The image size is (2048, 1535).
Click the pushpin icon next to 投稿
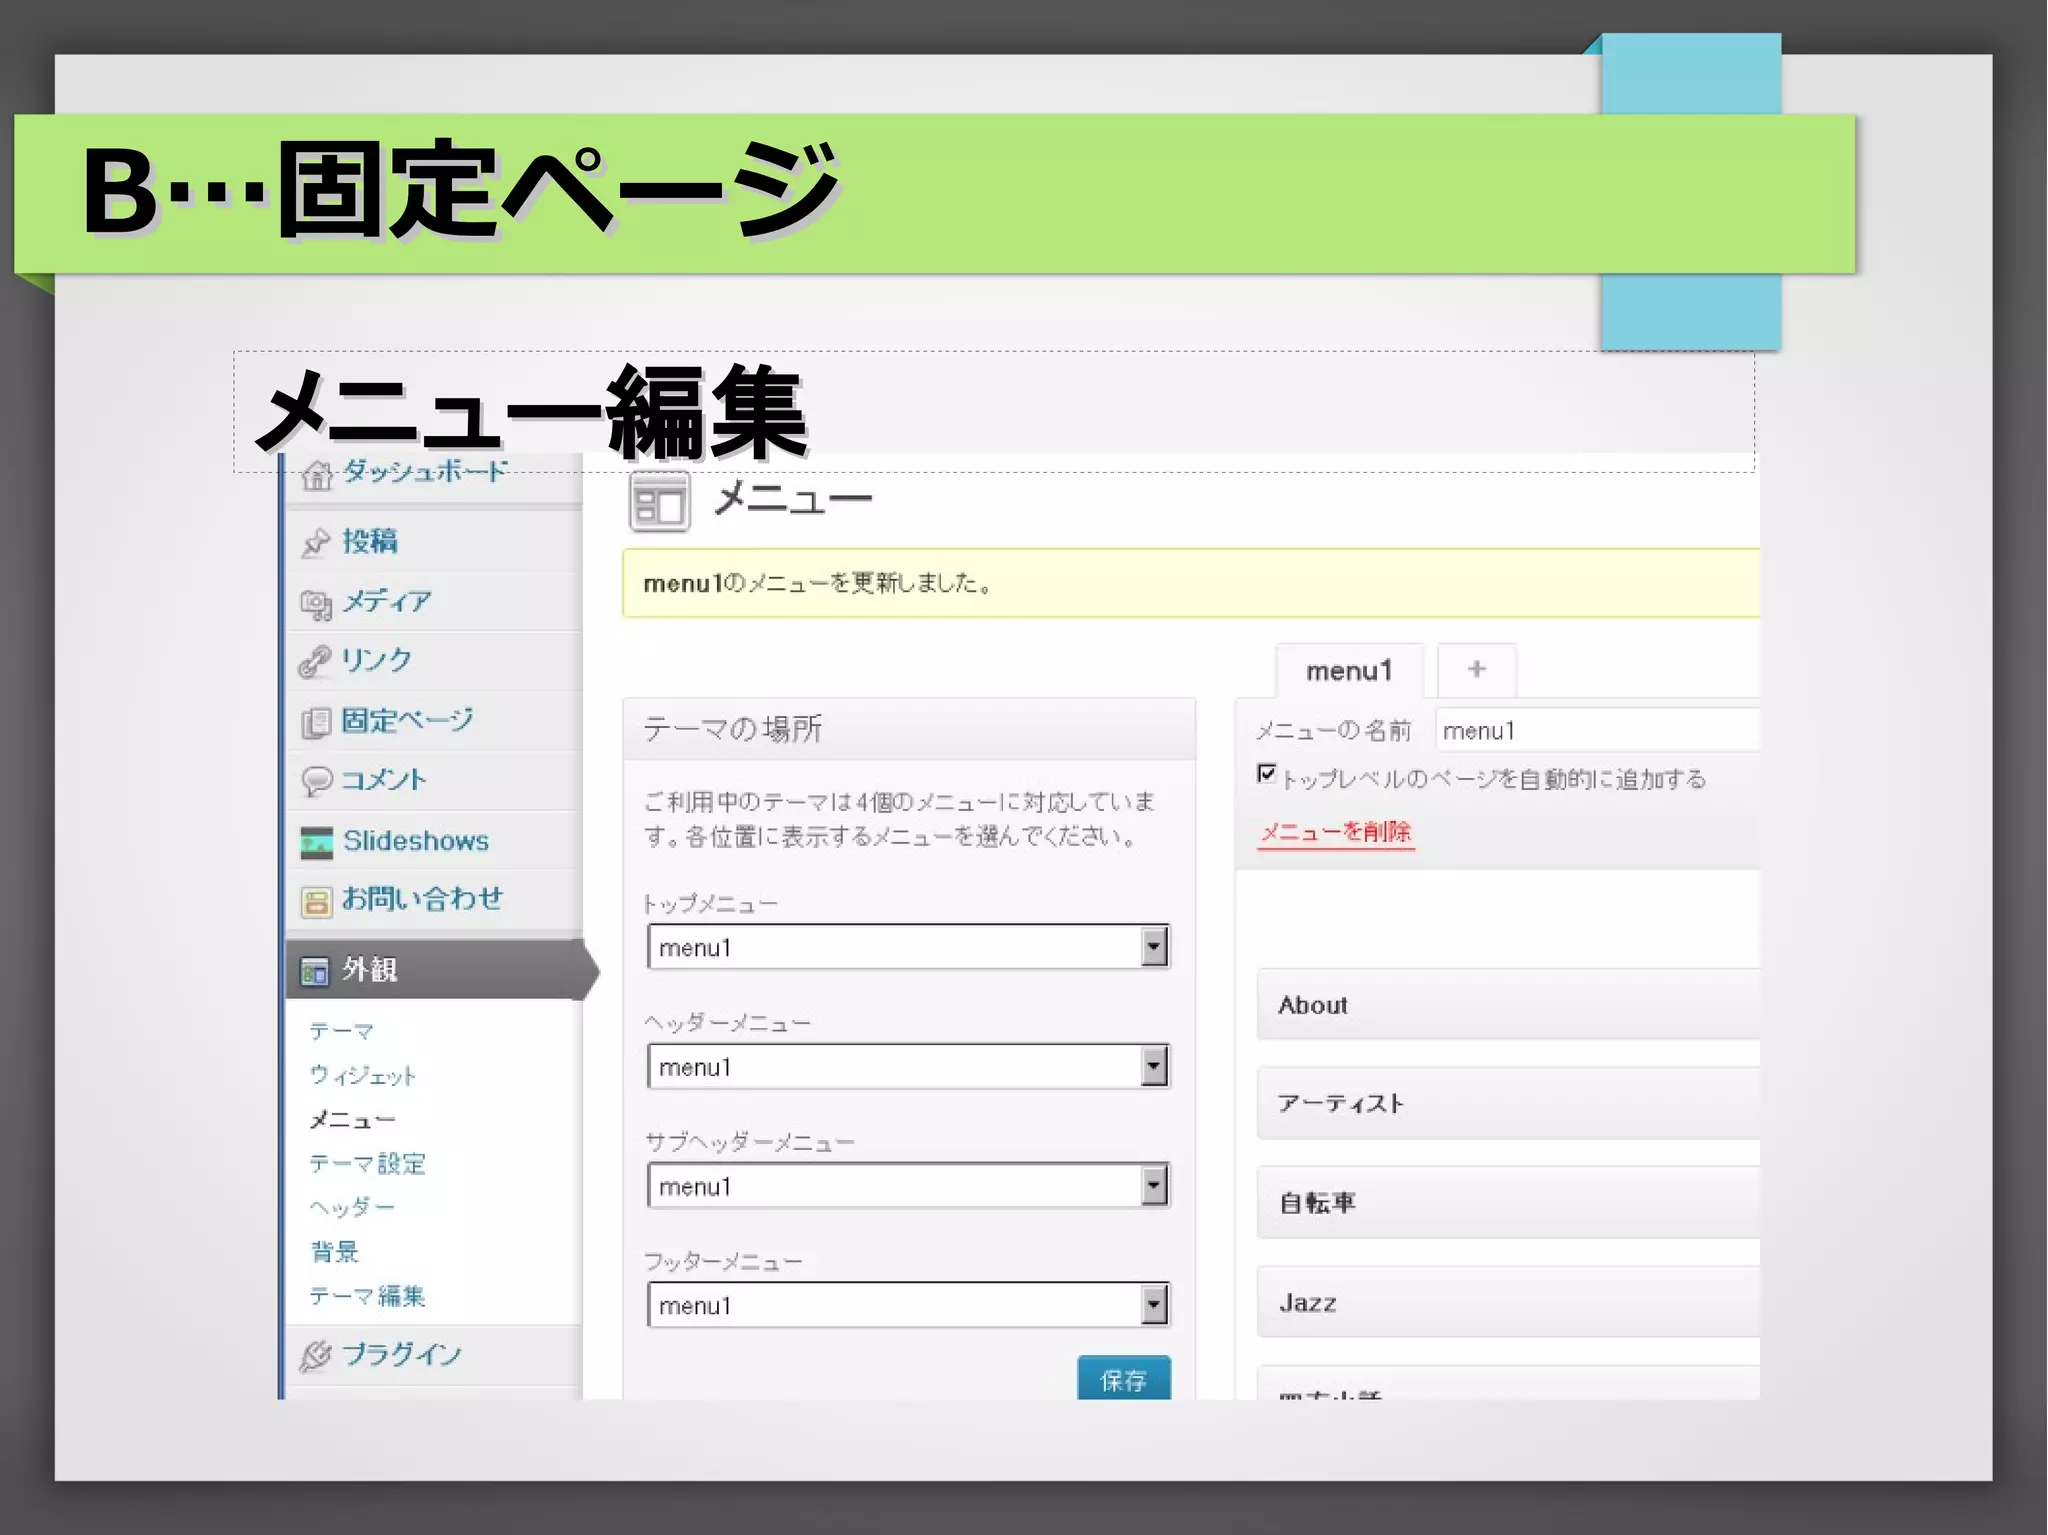[316, 542]
